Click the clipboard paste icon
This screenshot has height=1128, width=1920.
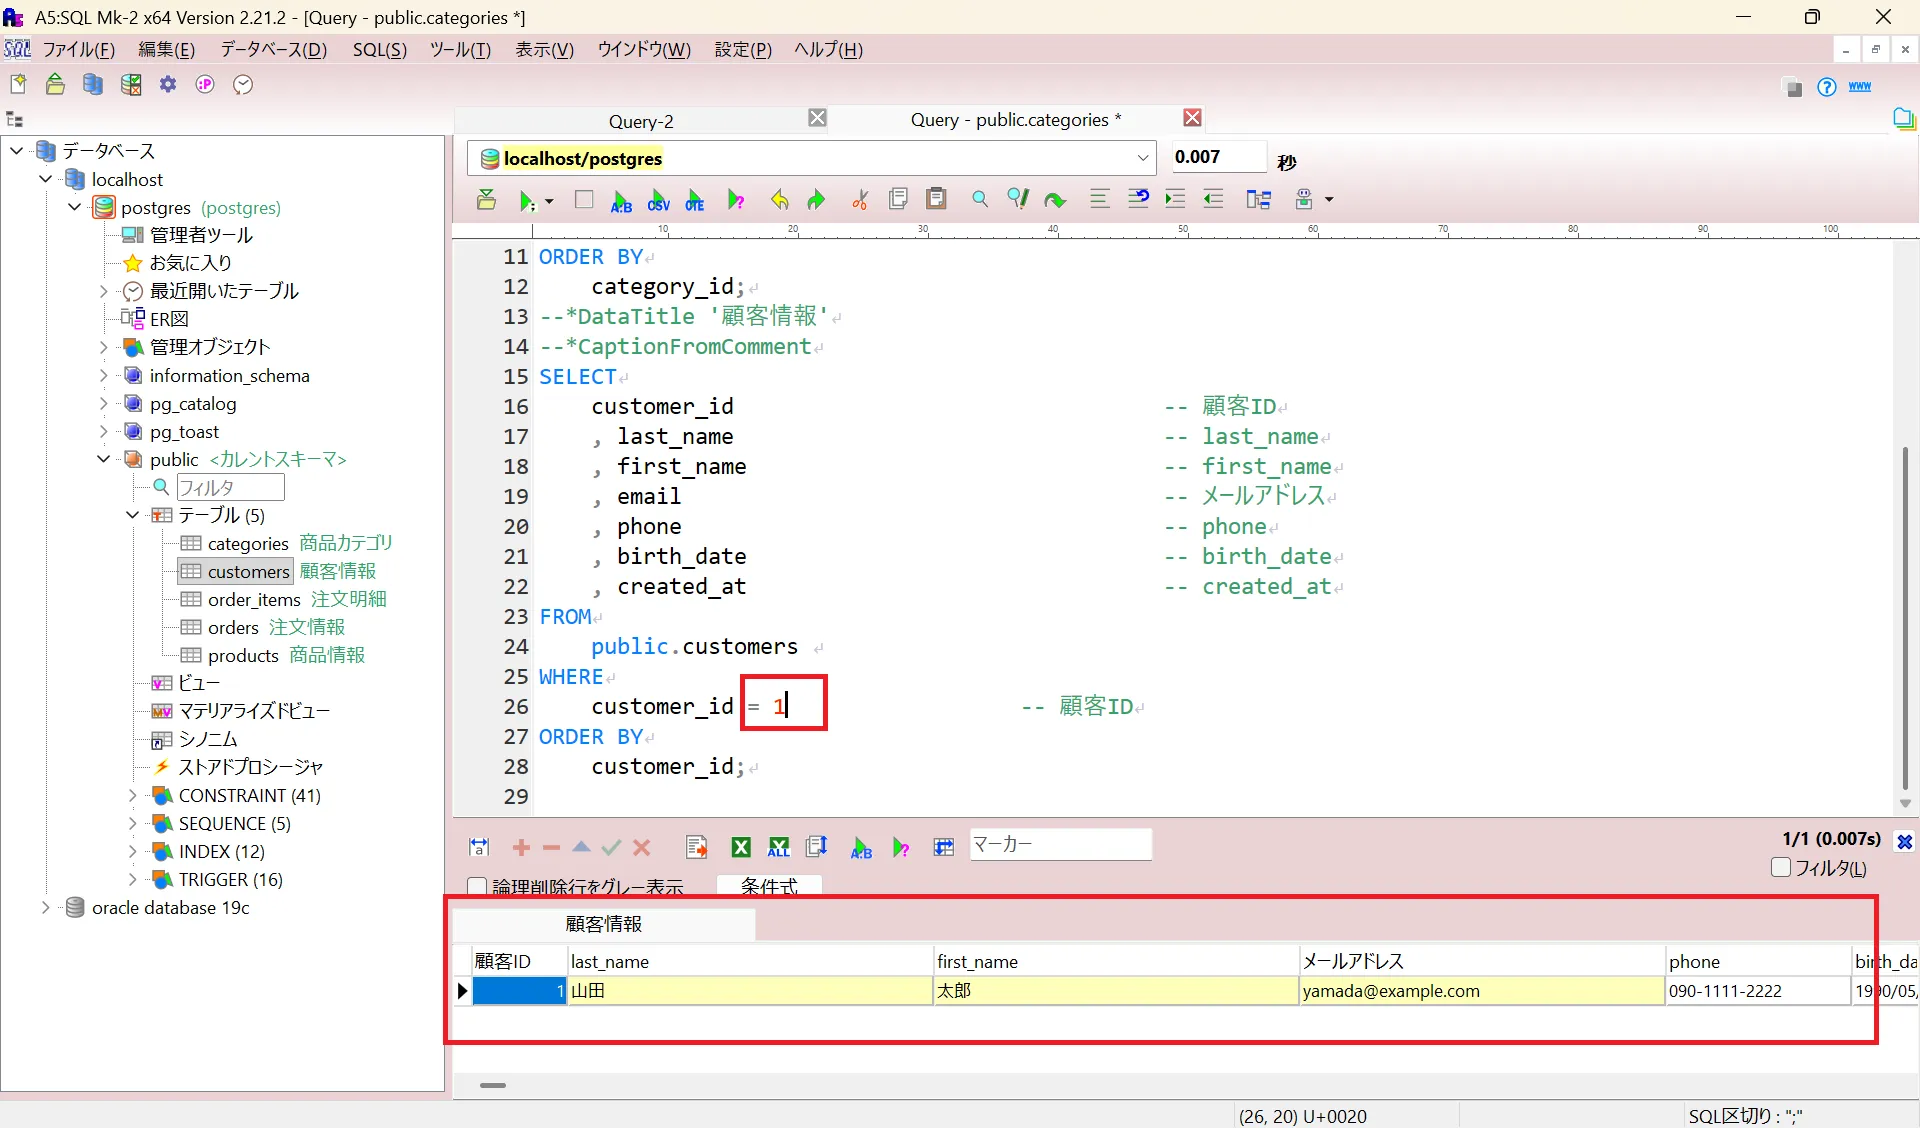936,199
